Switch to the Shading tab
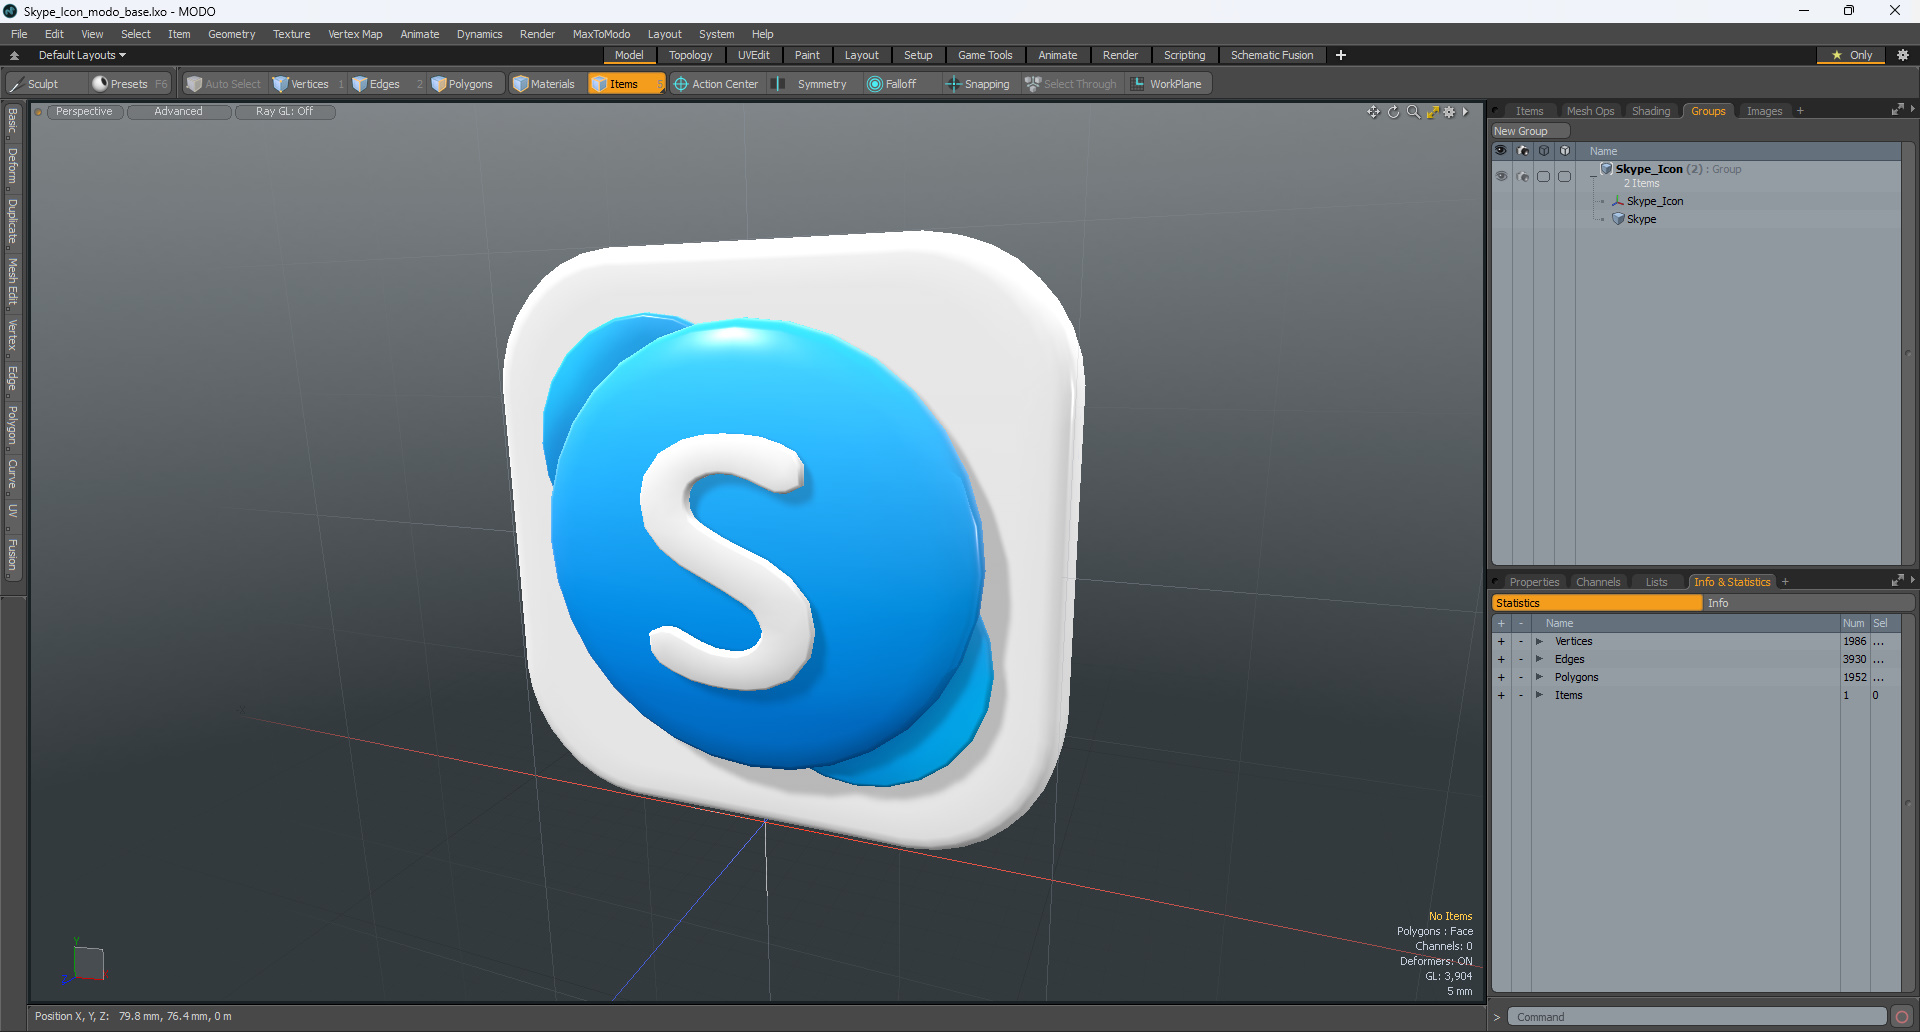The height and width of the screenshot is (1032, 1920). (x=1651, y=111)
